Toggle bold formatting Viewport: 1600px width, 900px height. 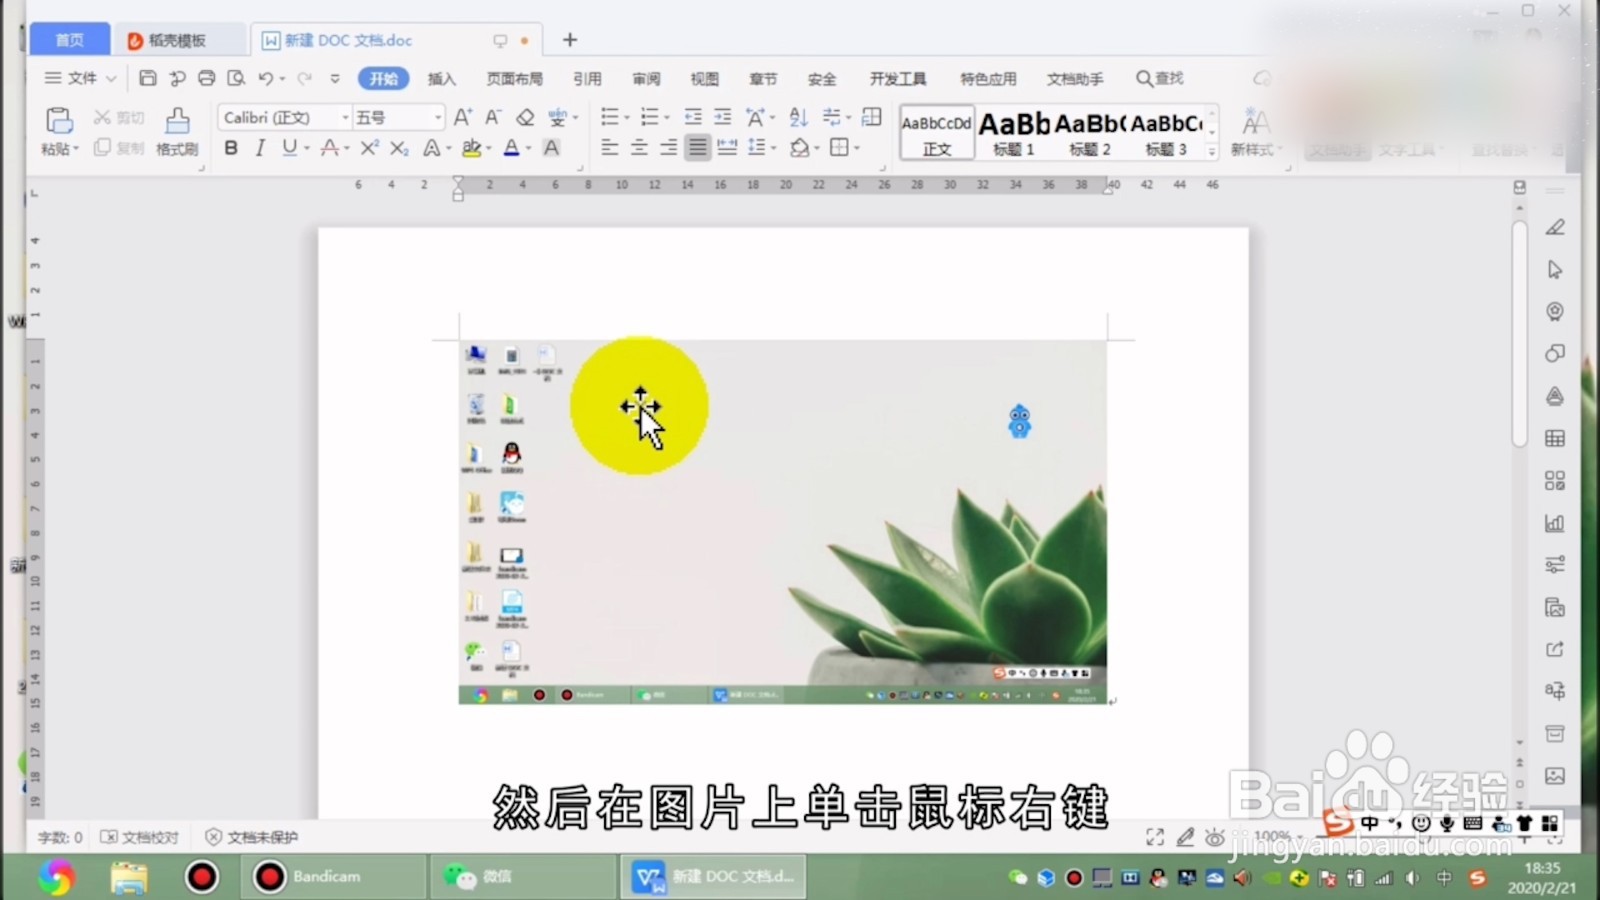(231, 148)
